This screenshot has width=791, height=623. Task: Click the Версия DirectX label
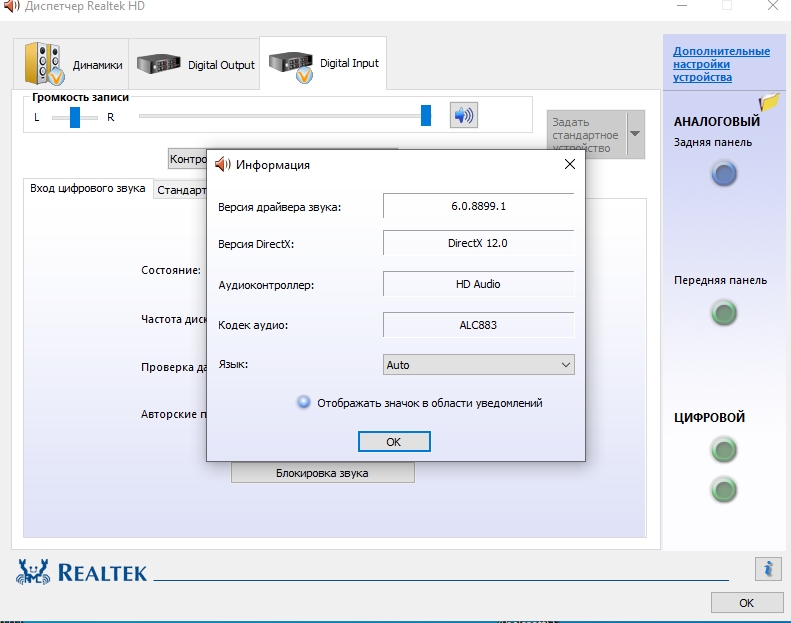256,244
